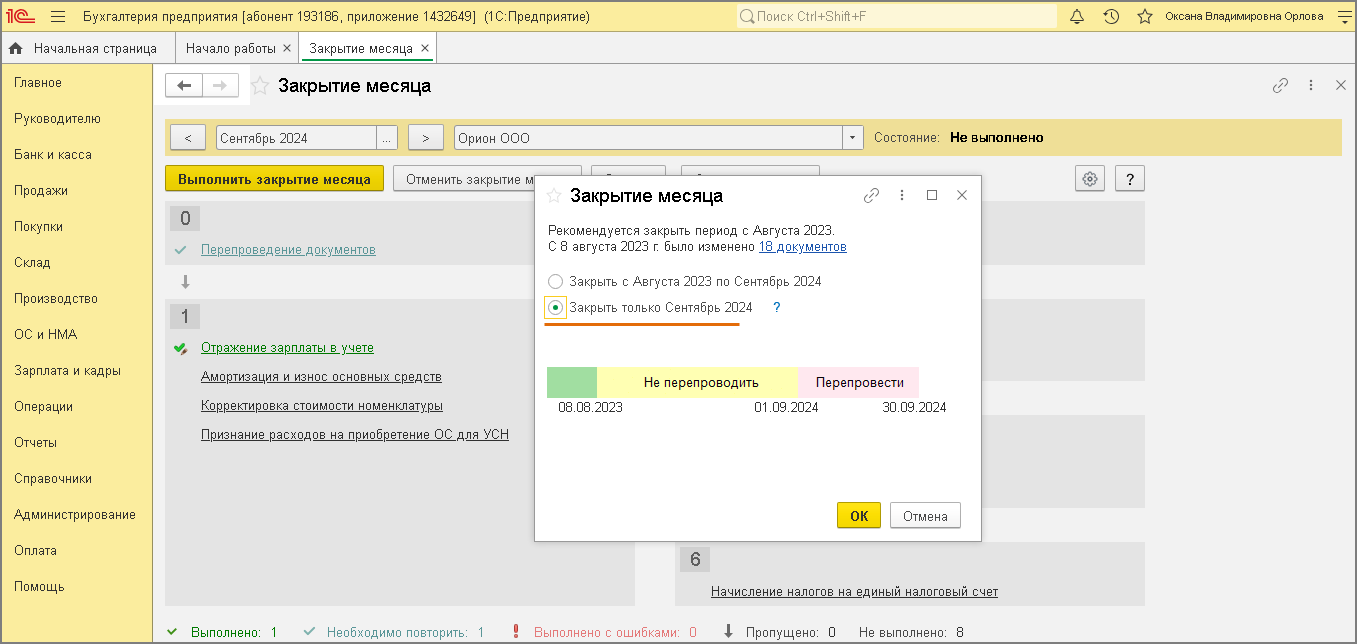1357x644 pixels.
Task: Open notifications bell
Action: tap(1077, 16)
